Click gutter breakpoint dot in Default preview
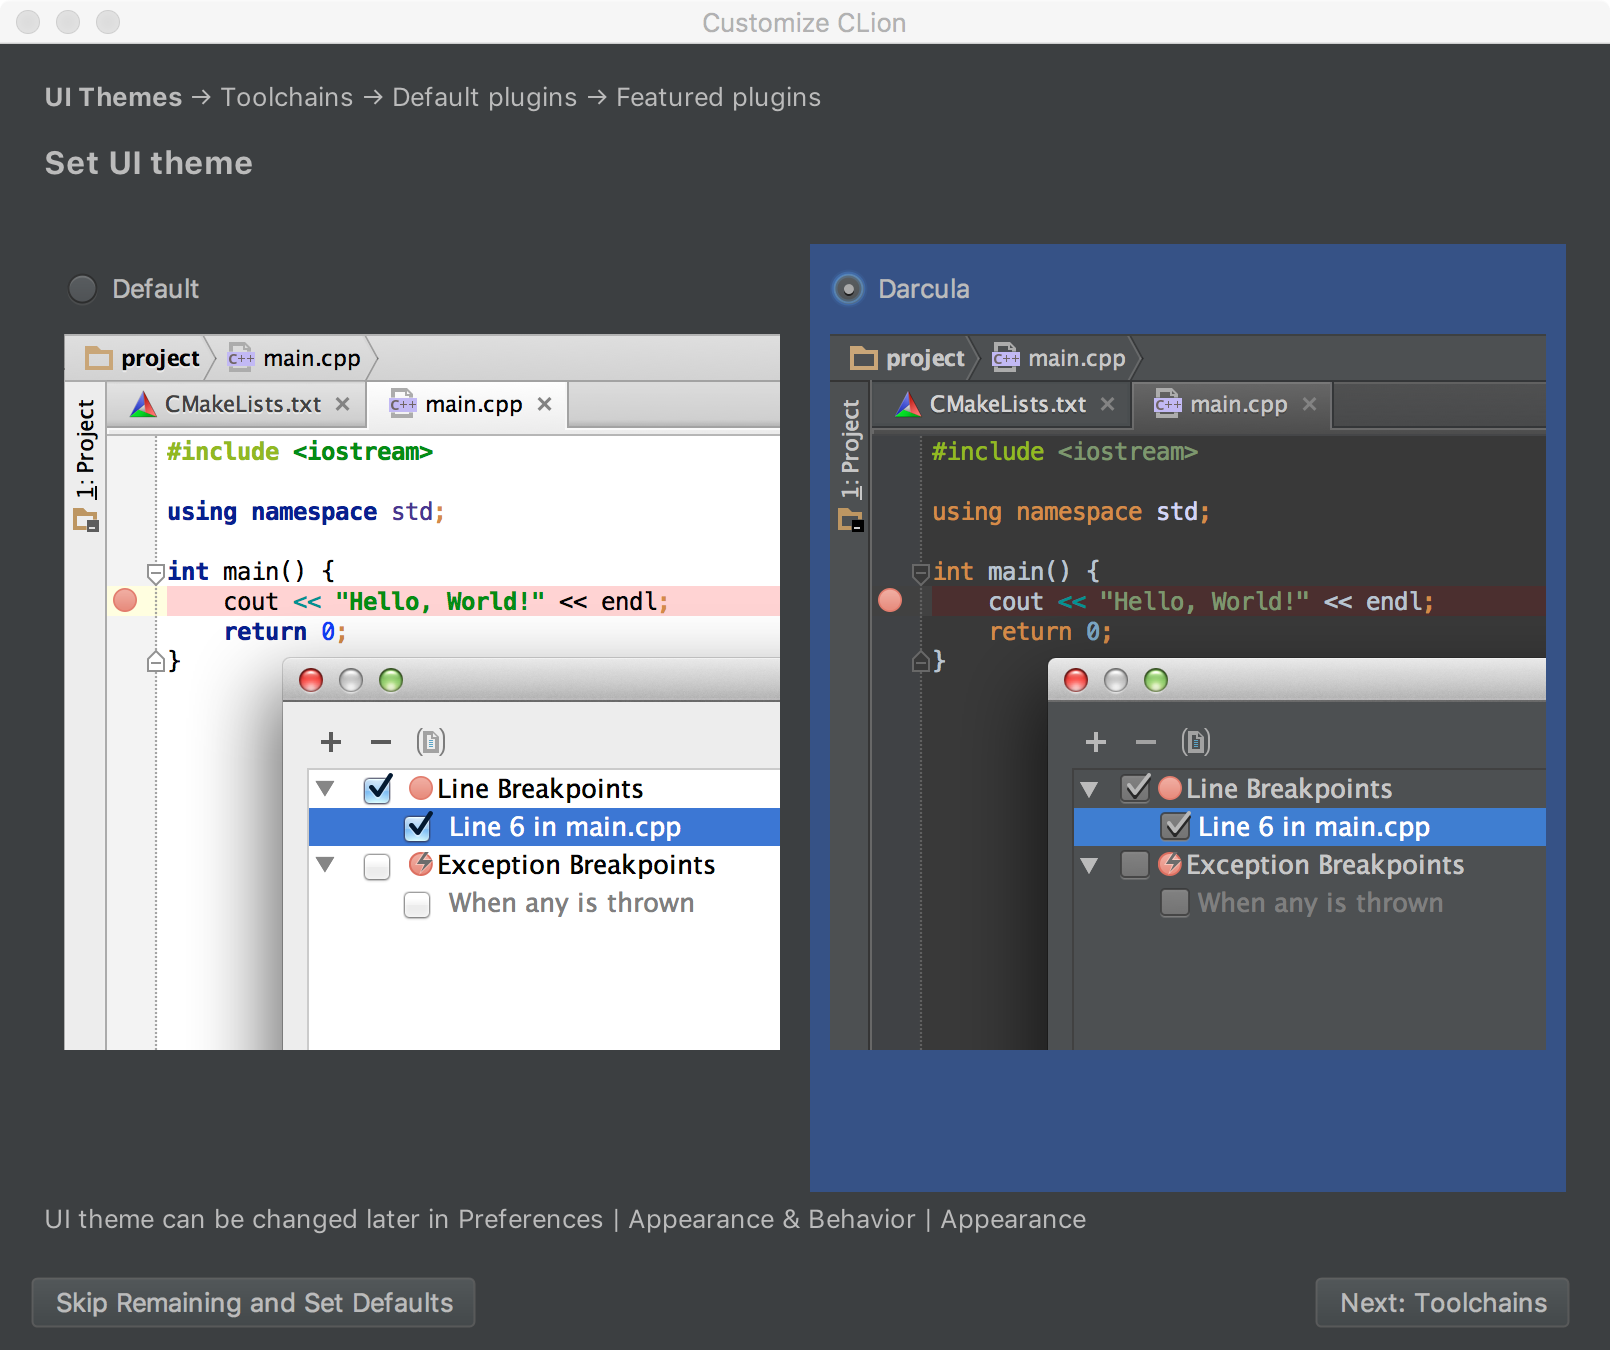Screen dimensions: 1610x1350 tap(125, 600)
